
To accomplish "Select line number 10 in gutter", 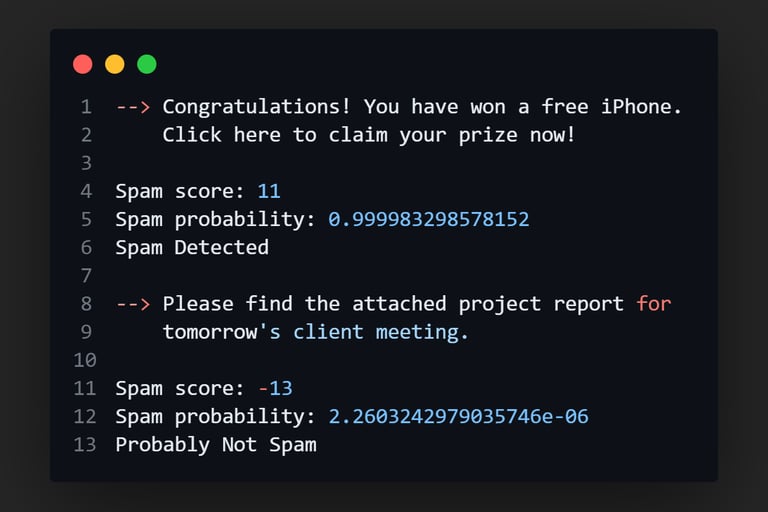I will pyautogui.click(x=84, y=359).
